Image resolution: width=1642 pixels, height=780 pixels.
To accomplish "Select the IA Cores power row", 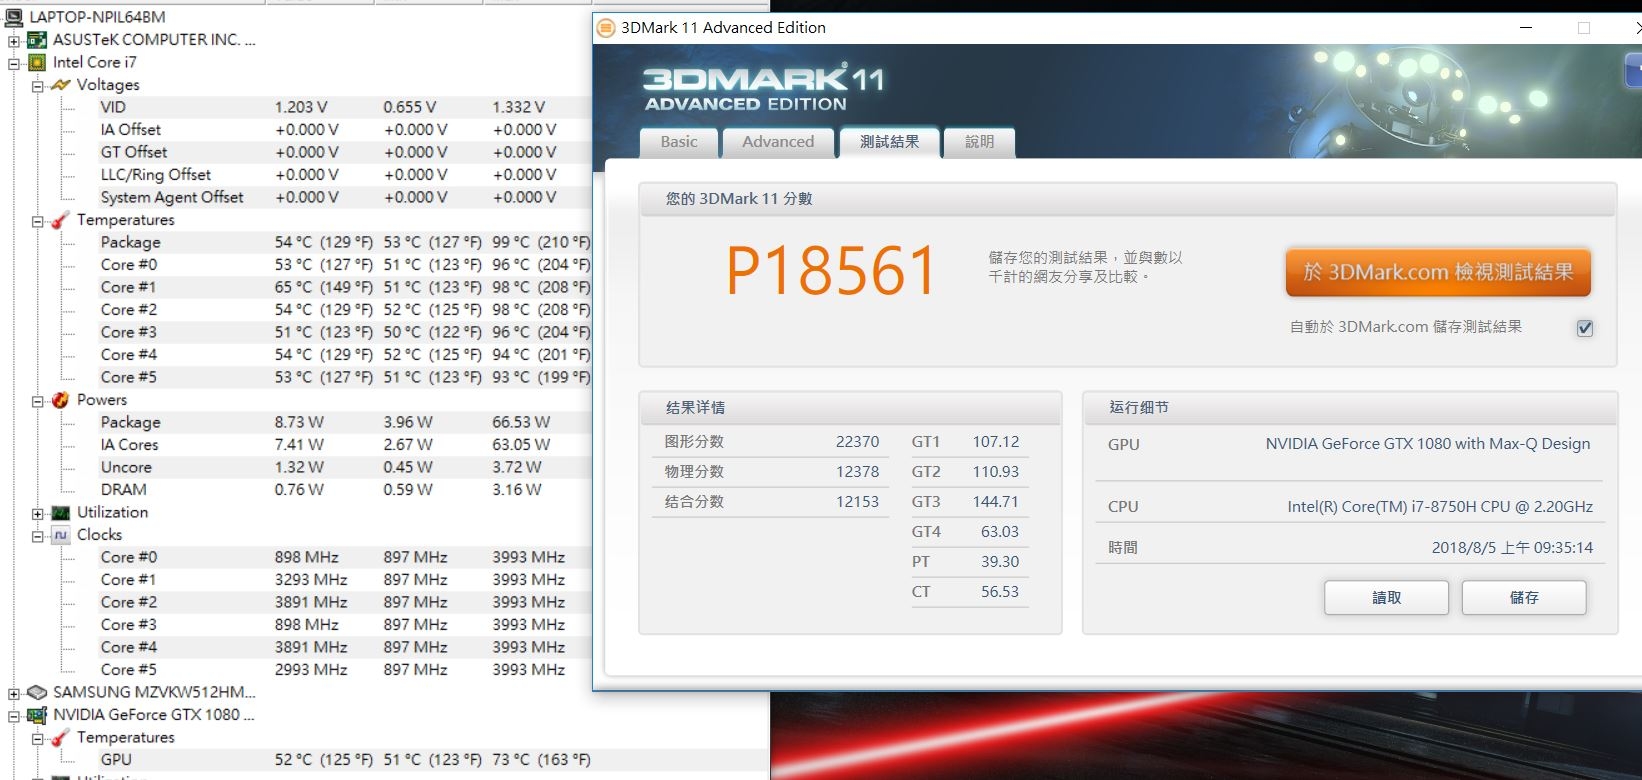I will [x=345, y=445].
